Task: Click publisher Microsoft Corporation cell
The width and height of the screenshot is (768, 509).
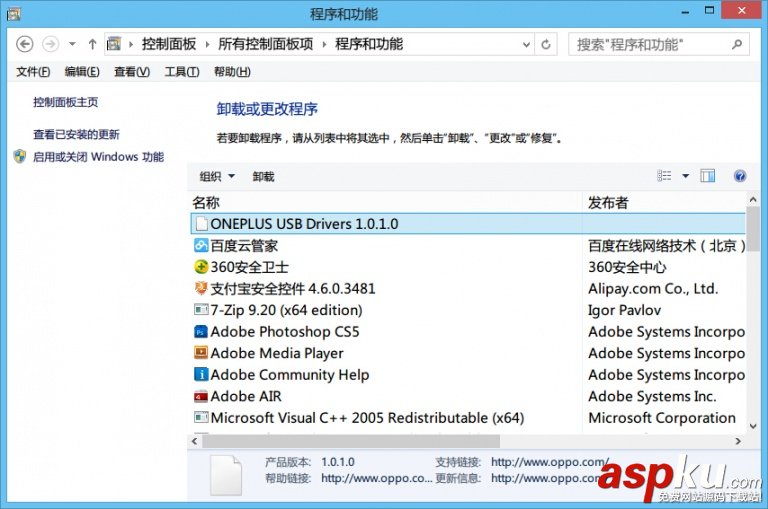Action: pyautogui.click(x=662, y=418)
